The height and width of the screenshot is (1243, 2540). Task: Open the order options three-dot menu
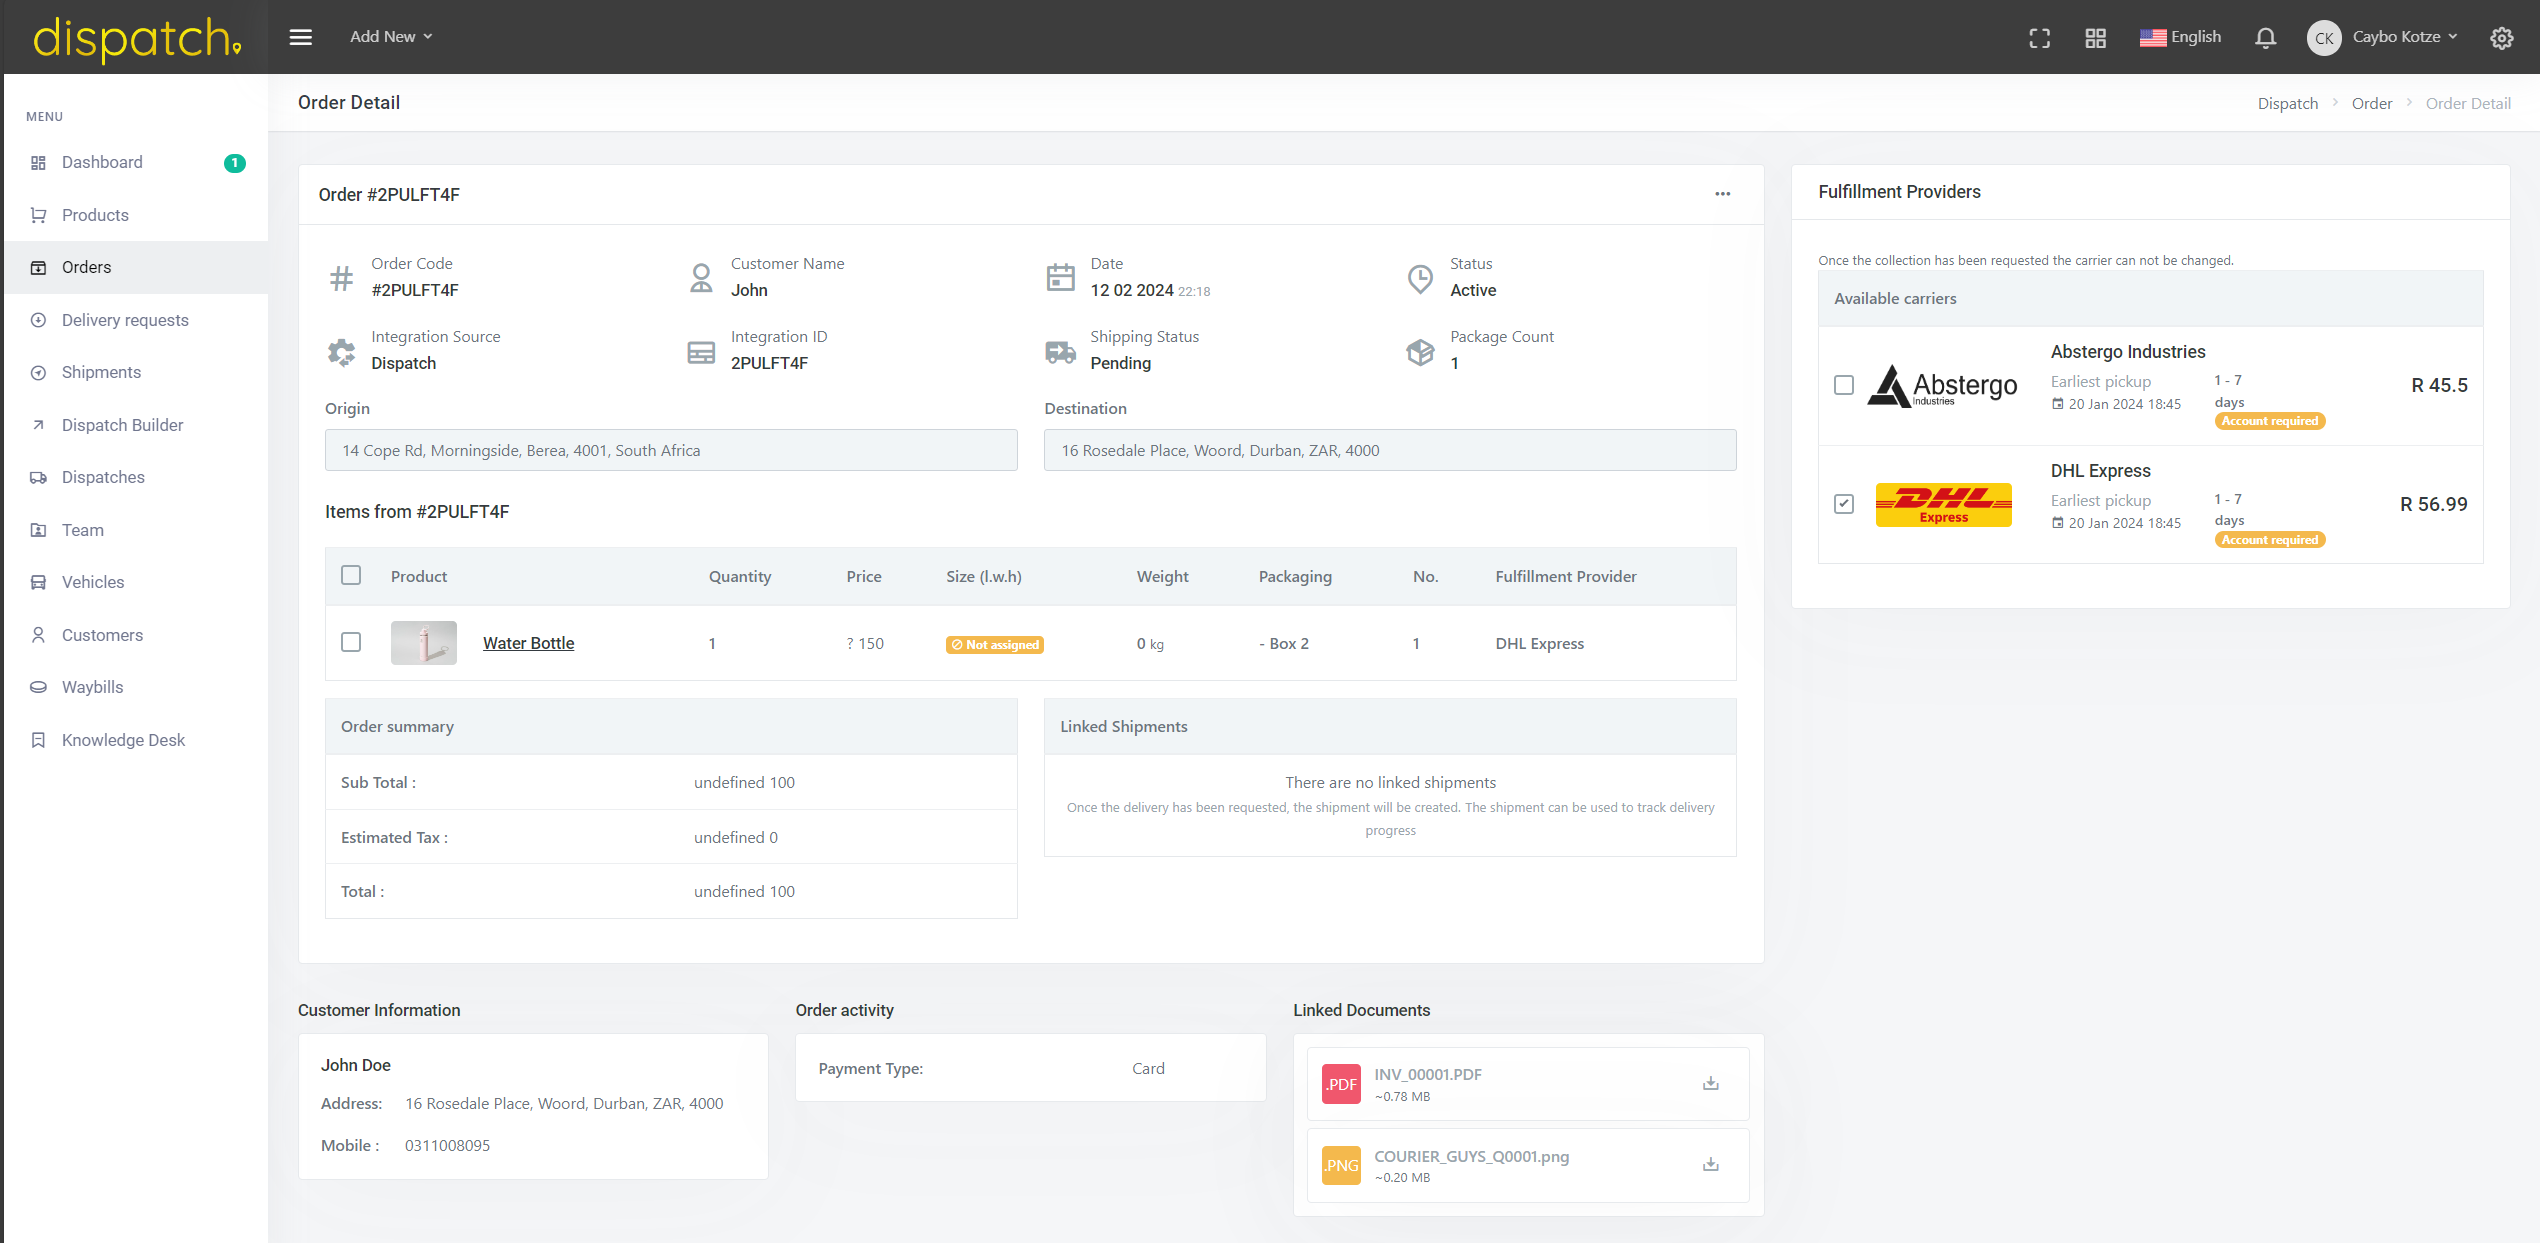pos(1723,194)
